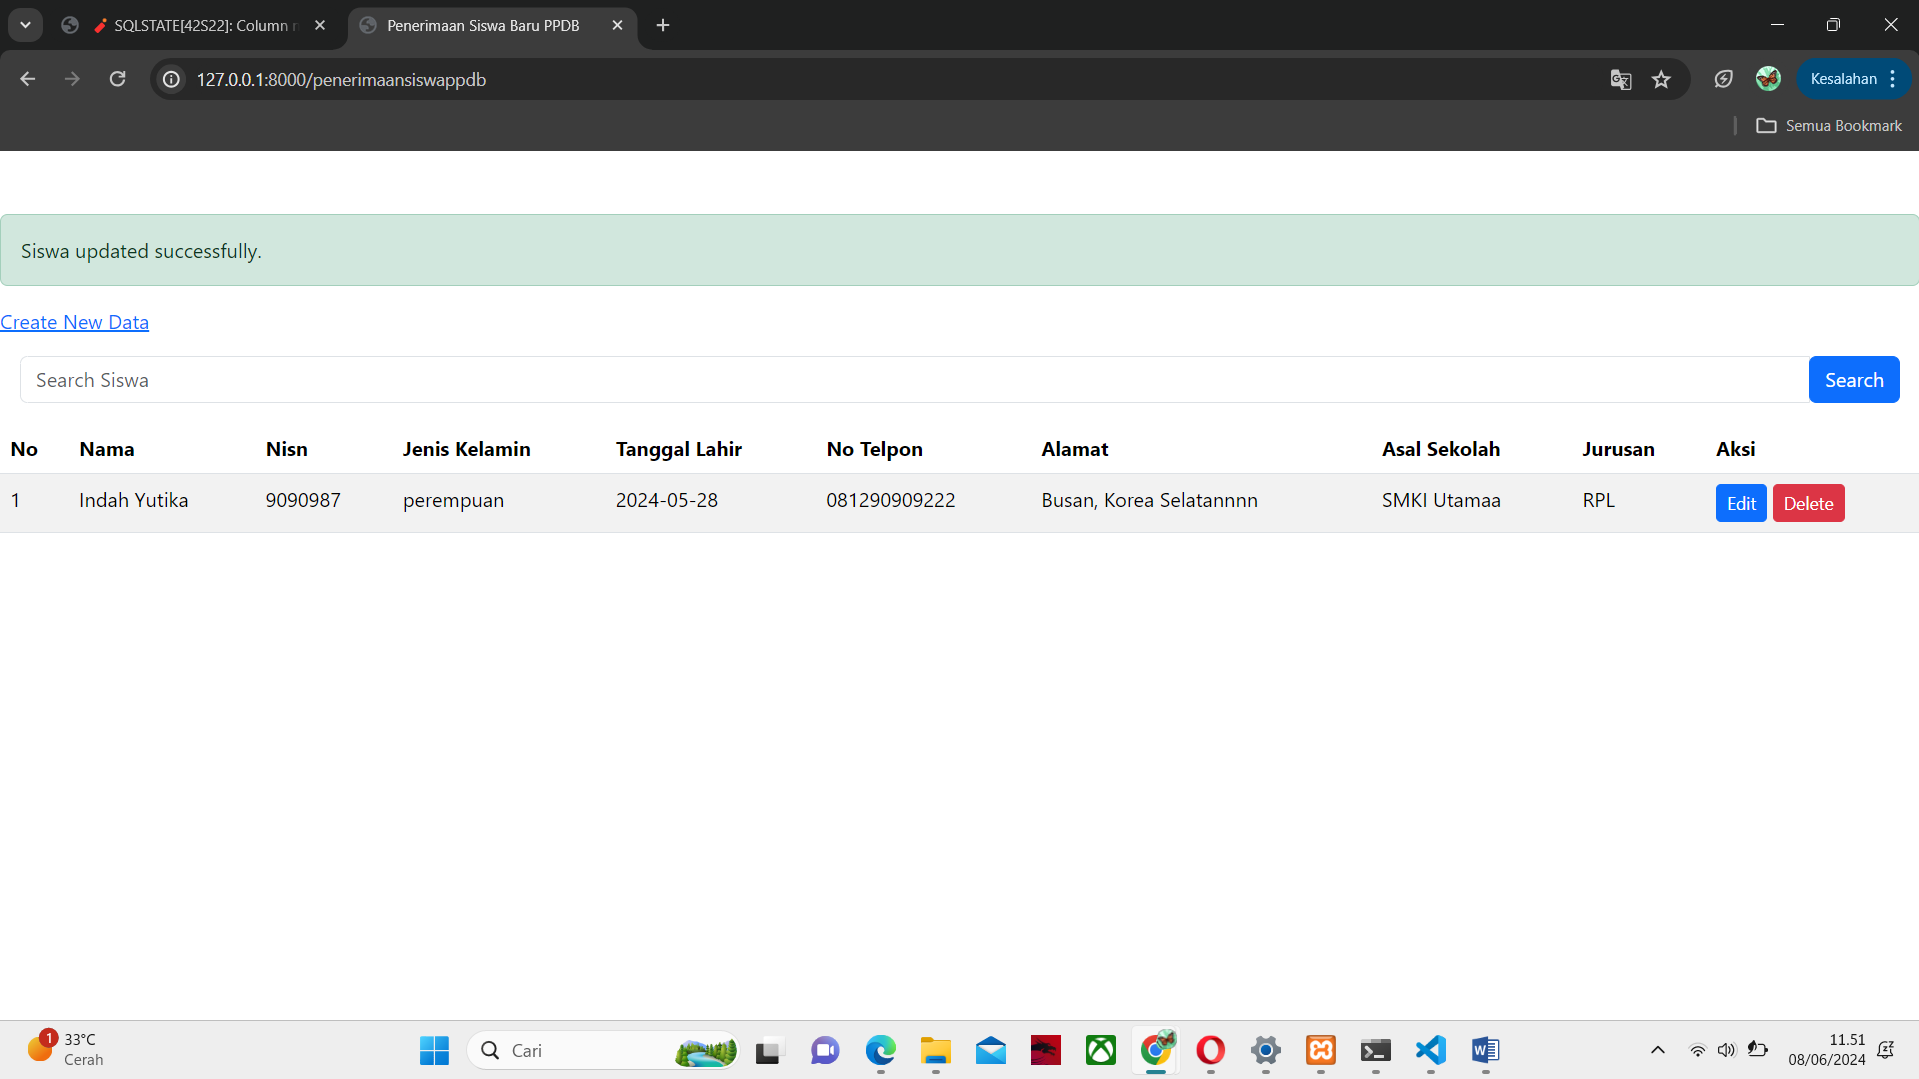Switch to the SQLSTATE[42S22] tab
The width and height of the screenshot is (1919, 1079).
(200, 25)
